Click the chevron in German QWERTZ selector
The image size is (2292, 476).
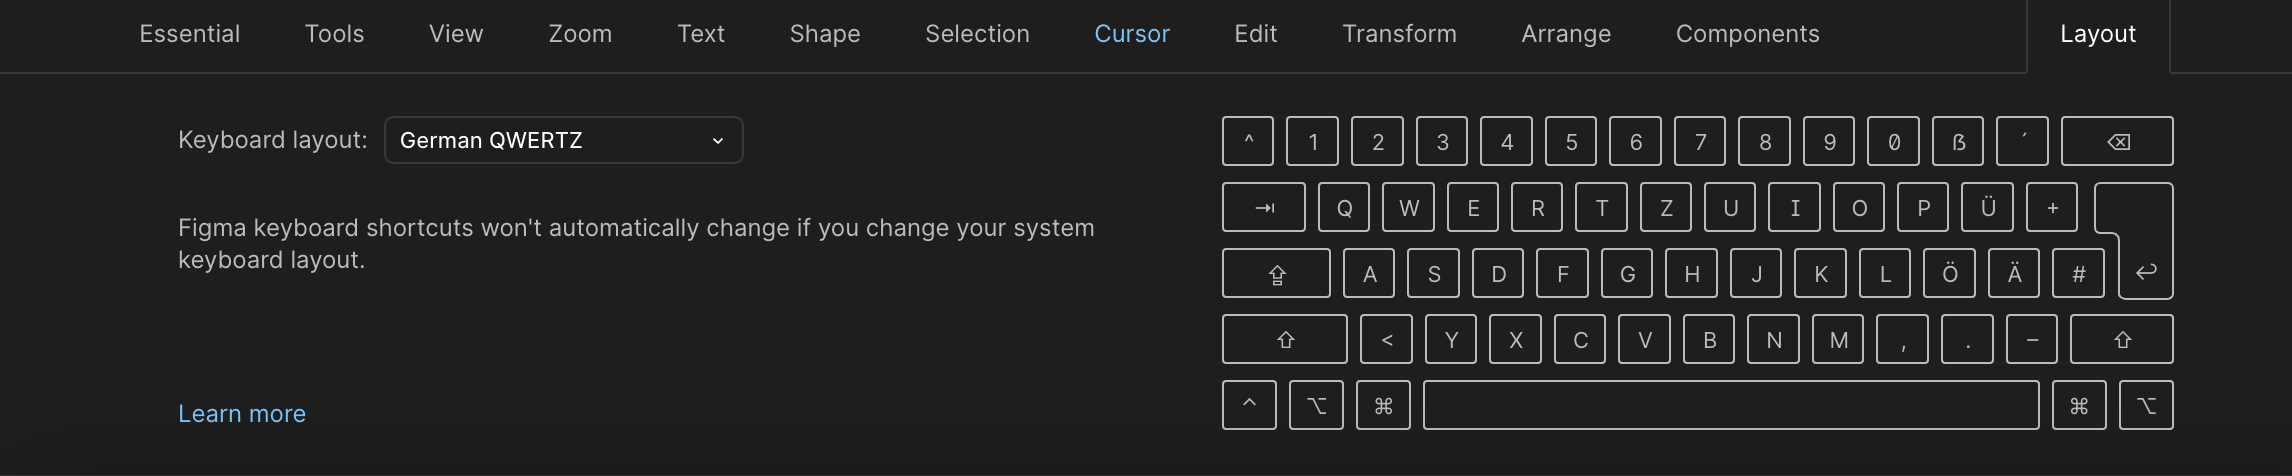point(717,141)
